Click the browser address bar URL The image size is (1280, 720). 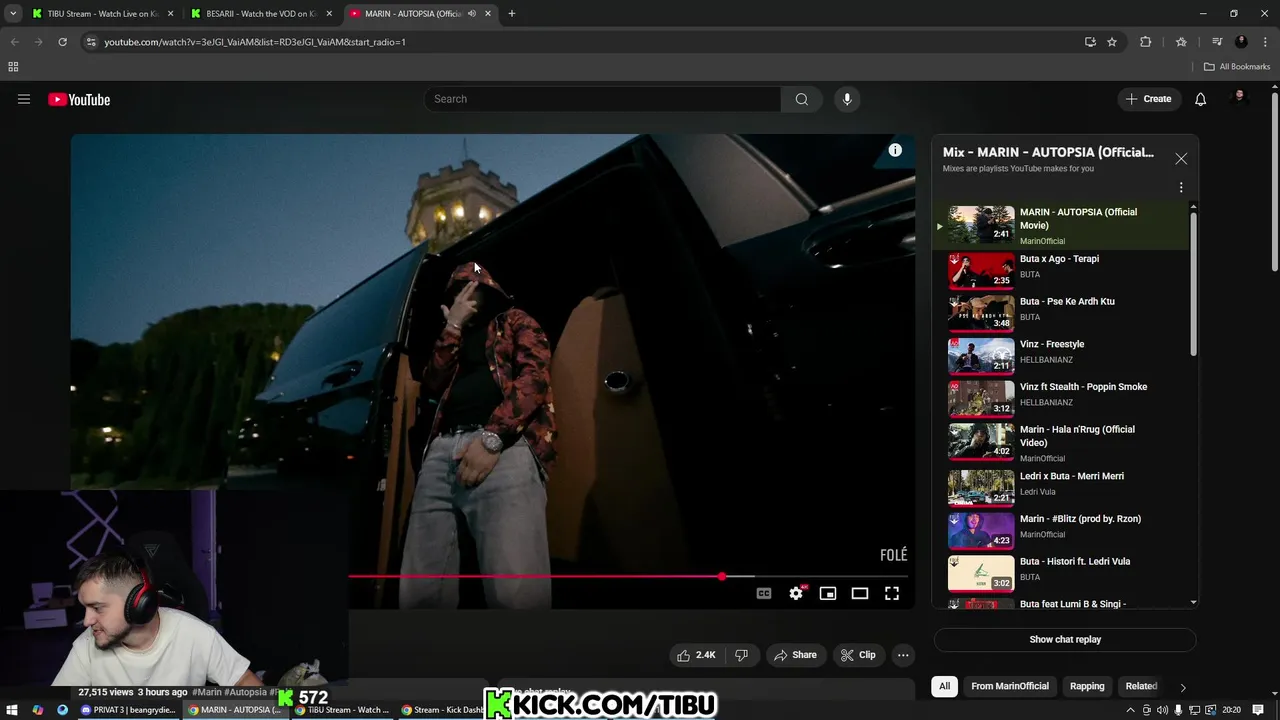click(x=255, y=42)
